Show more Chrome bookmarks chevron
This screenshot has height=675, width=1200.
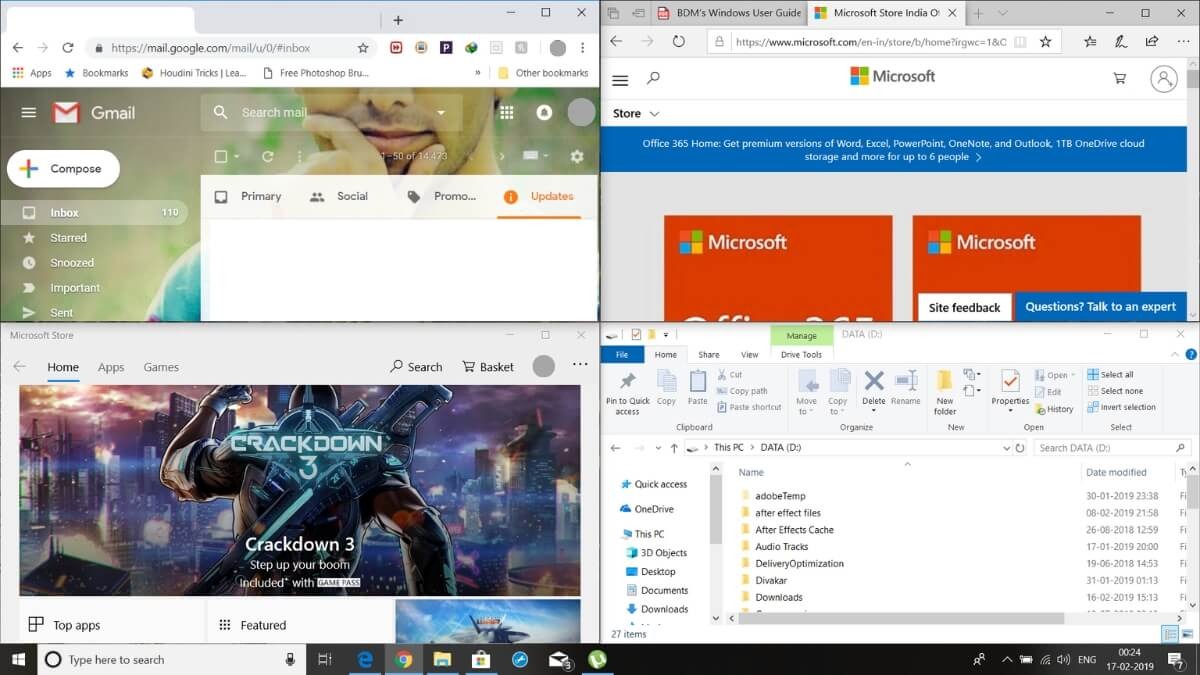[x=478, y=73]
